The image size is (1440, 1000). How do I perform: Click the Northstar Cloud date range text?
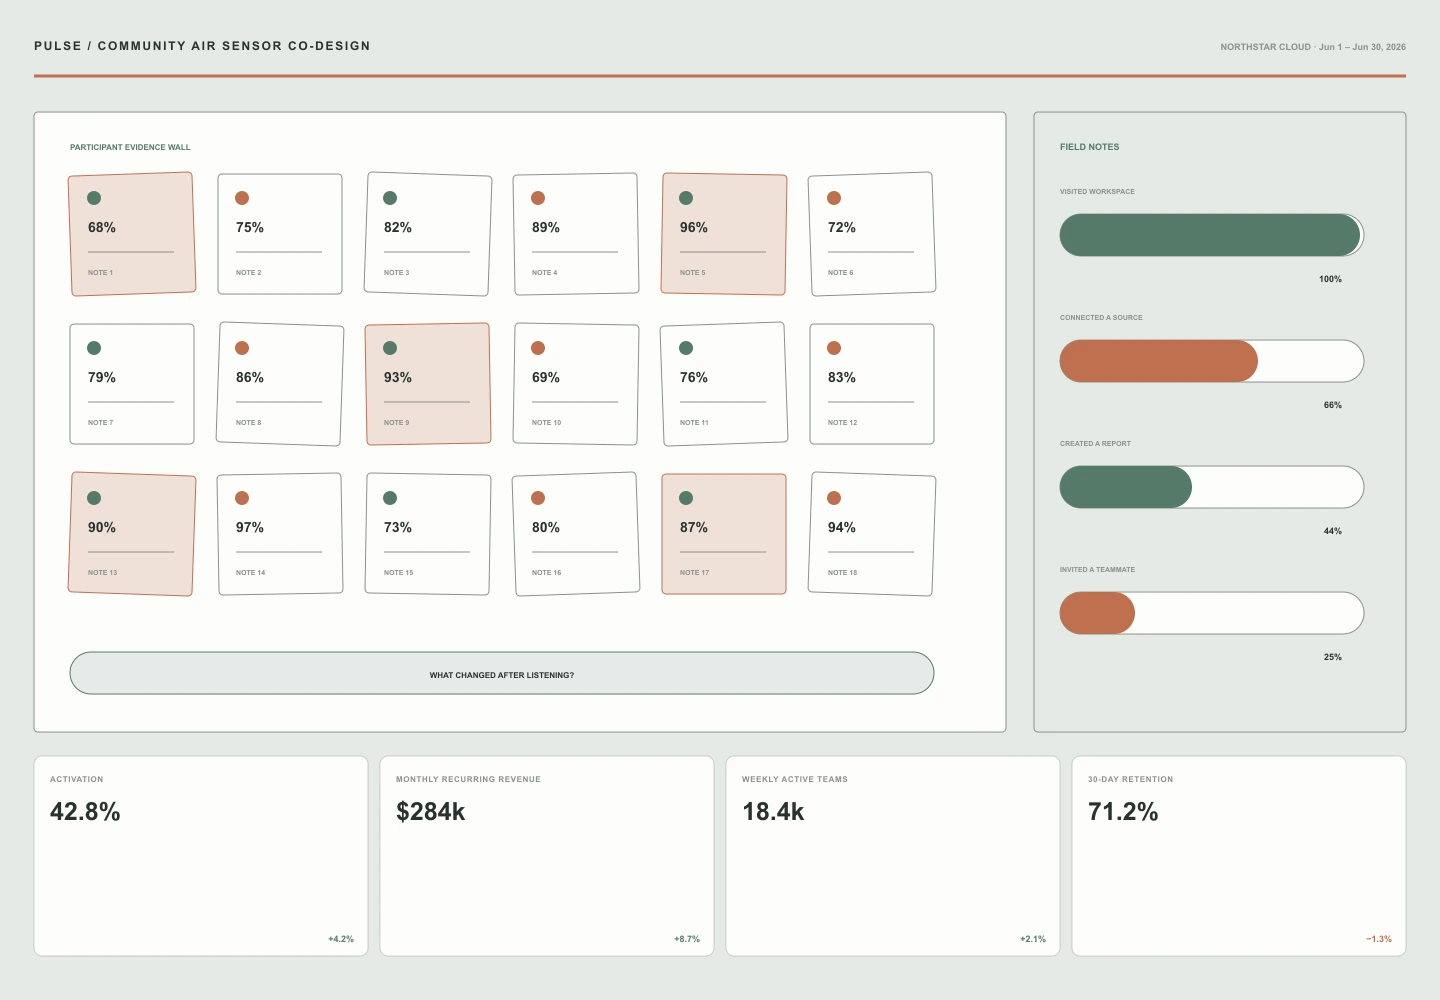(1313, 47)
